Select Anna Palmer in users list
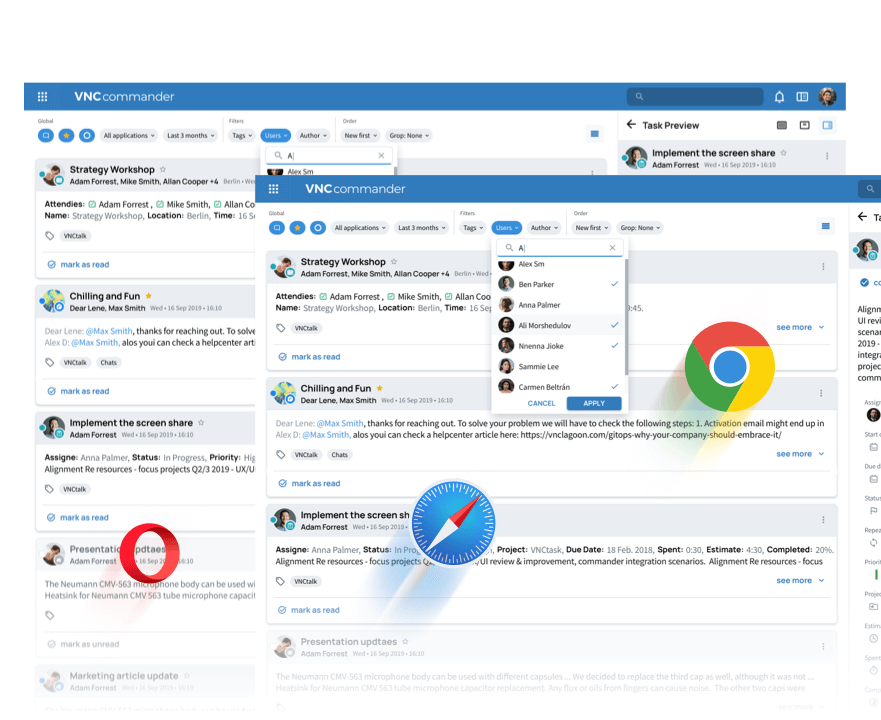881x720 pixels. tap(560, 305)
